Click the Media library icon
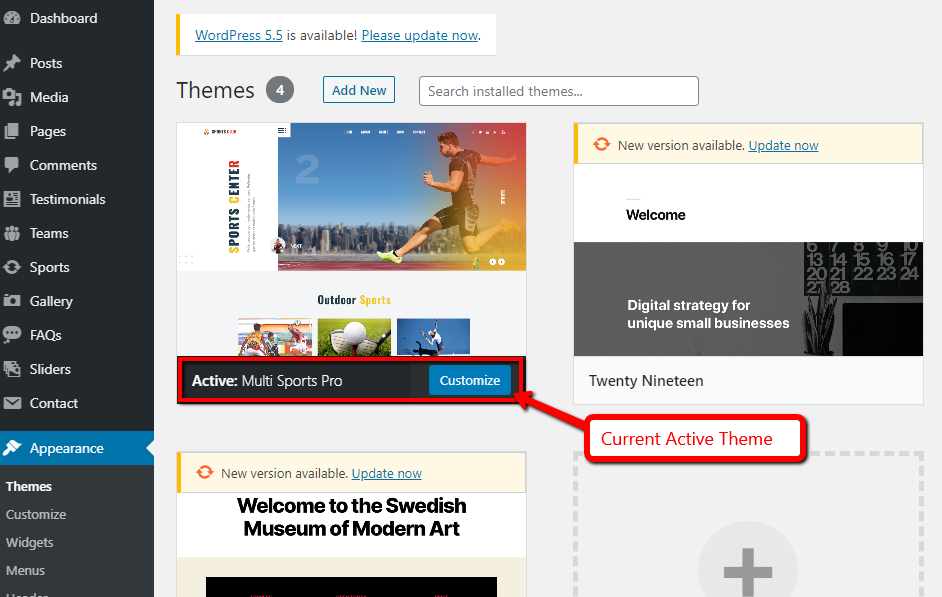The height and width of the screenshot is (597, 942). click(x=12, y=97)
